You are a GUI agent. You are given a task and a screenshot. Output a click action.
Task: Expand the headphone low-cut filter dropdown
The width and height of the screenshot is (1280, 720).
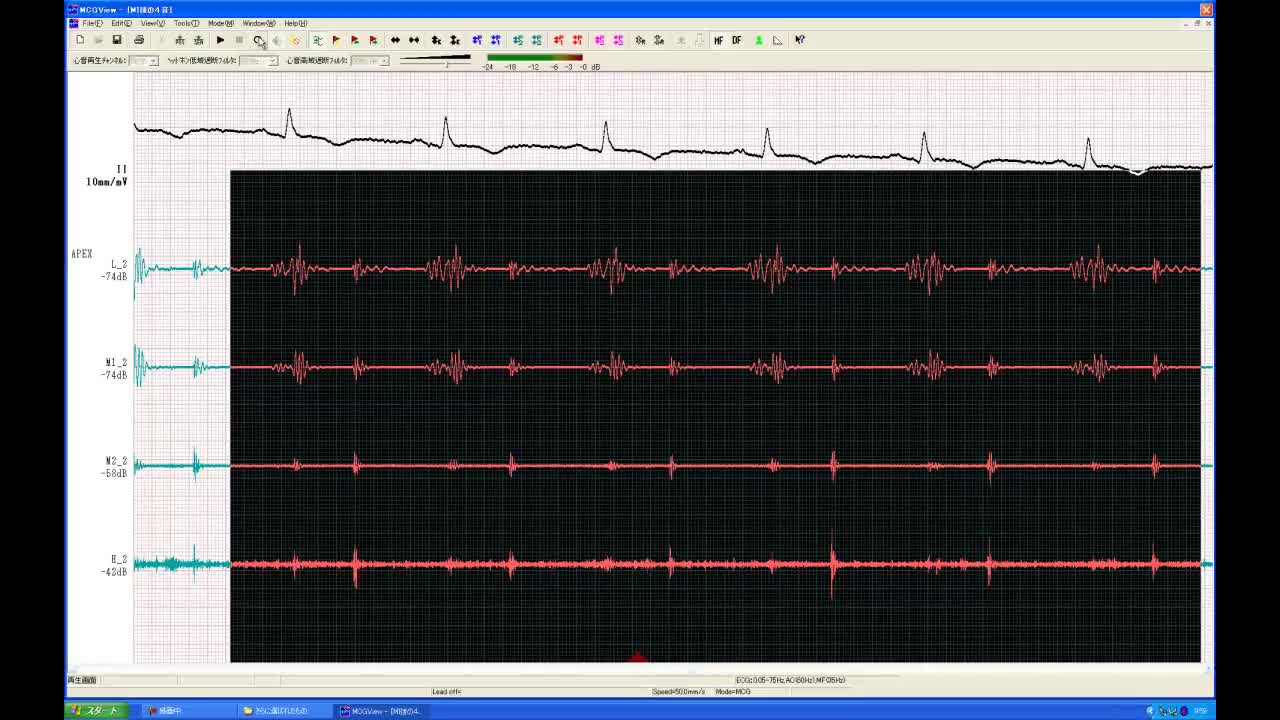[272, 61]
